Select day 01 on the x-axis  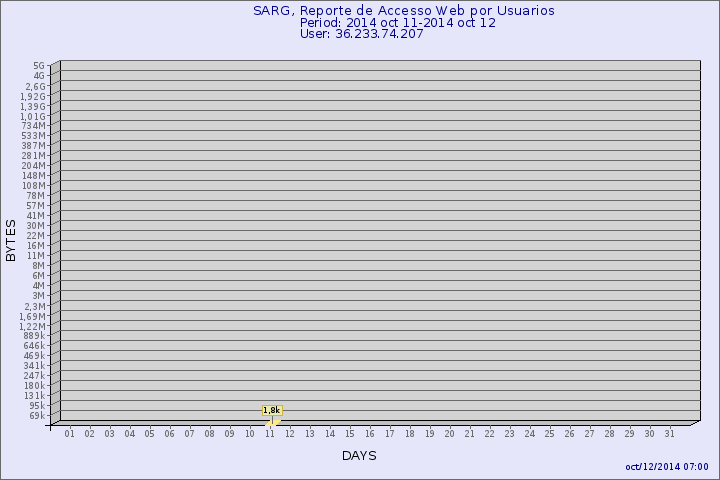[70, 434]
